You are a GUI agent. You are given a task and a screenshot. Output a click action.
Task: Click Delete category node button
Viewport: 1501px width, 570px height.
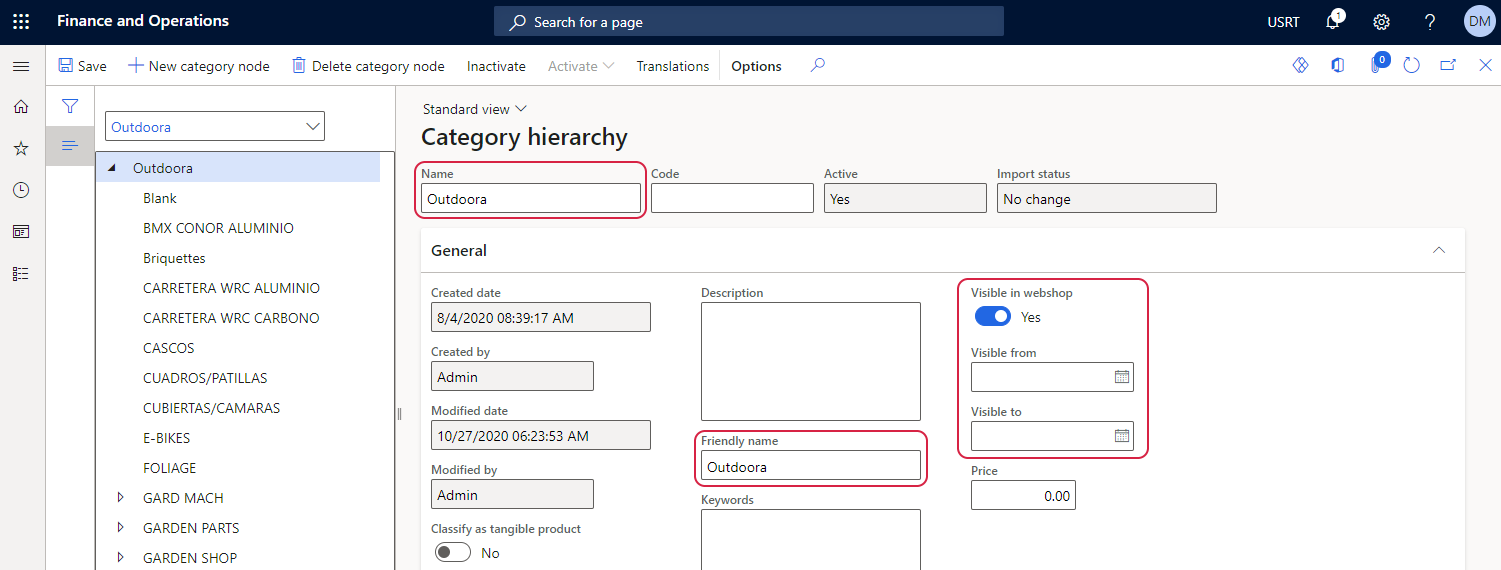pos(368,66)
